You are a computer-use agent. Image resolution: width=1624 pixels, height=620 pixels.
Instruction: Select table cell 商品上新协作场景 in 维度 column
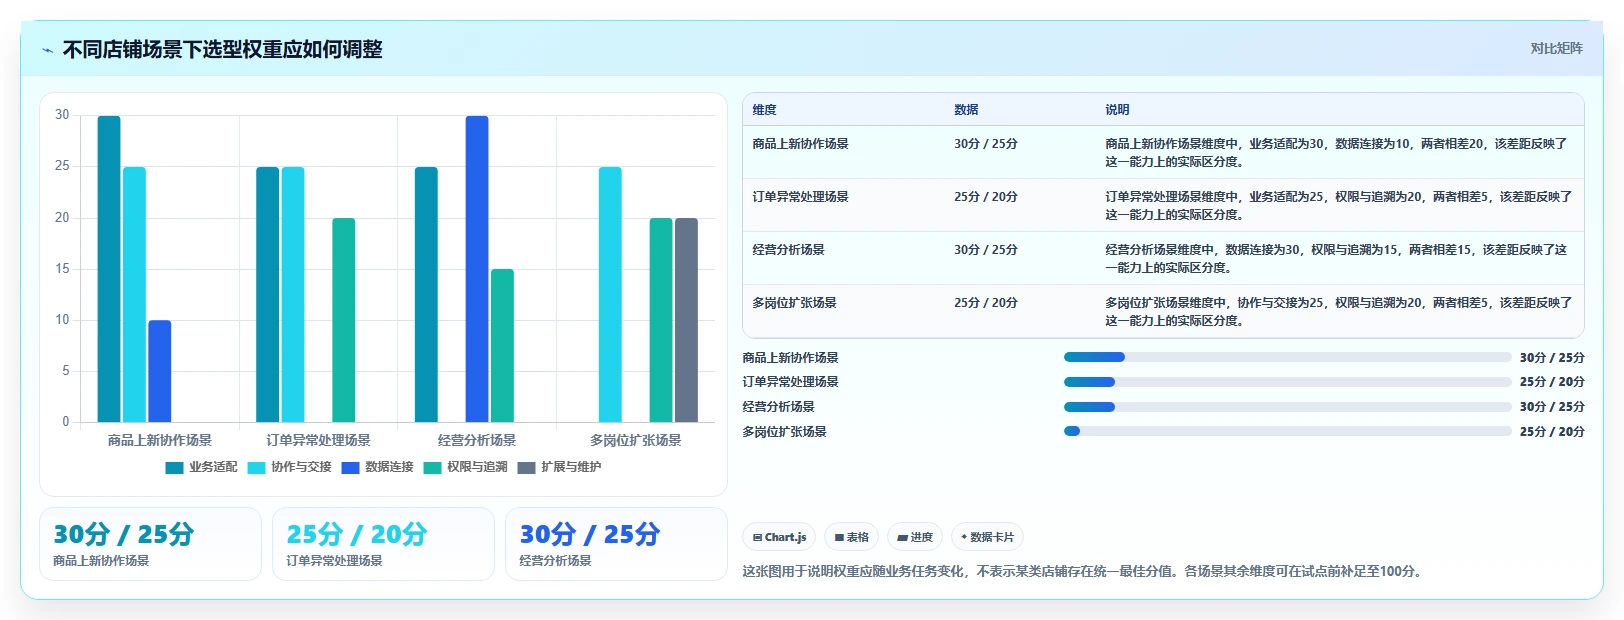coord(800,144)
